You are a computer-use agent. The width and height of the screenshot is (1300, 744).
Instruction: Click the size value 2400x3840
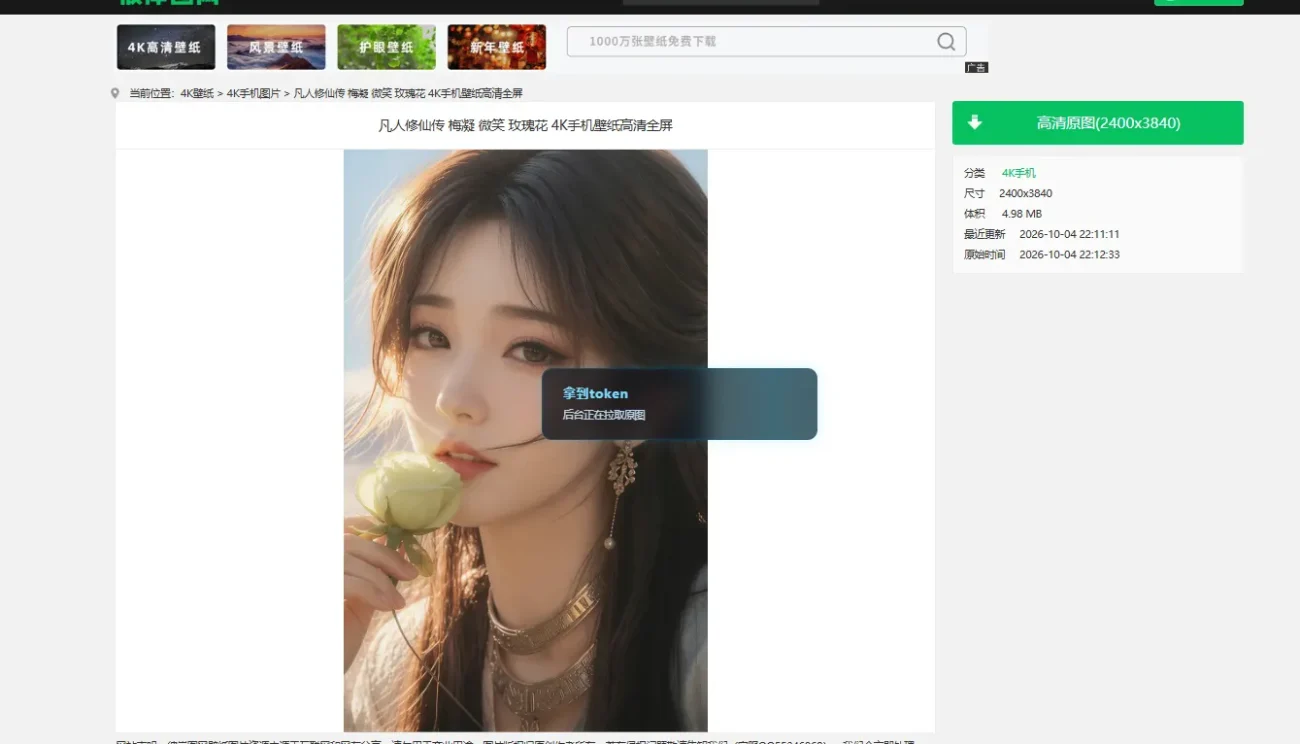coord(1025,193)
